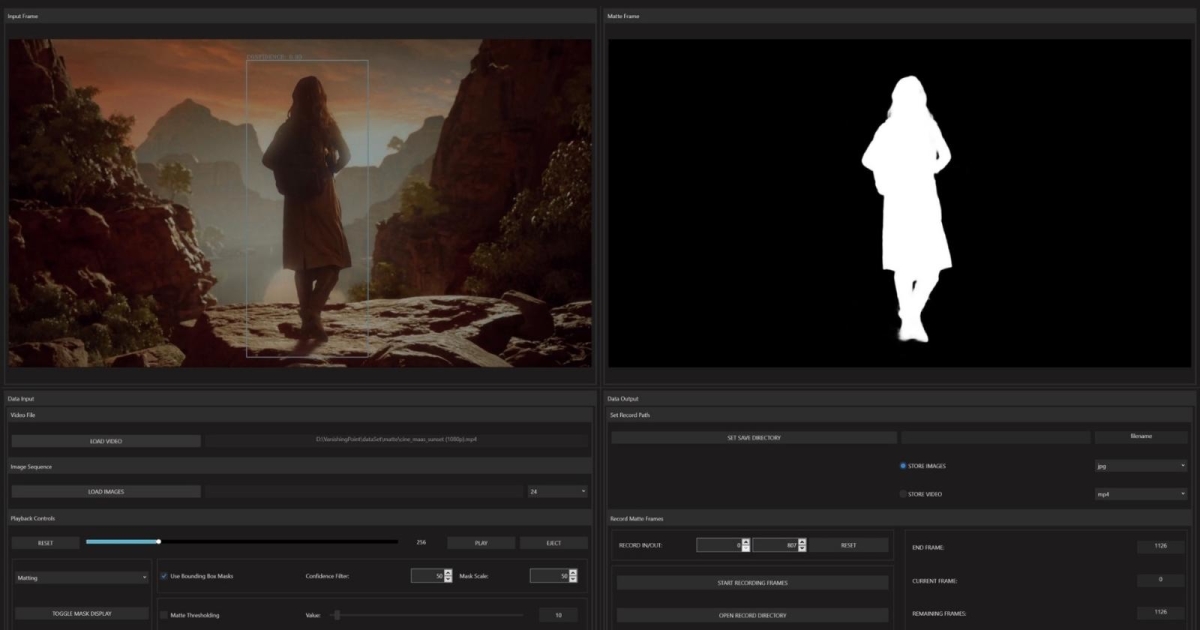This screenshot has width=1200, height=630.
Task: Click the REMAINING FRAMES value 1126
Action: click(1162, 613)
